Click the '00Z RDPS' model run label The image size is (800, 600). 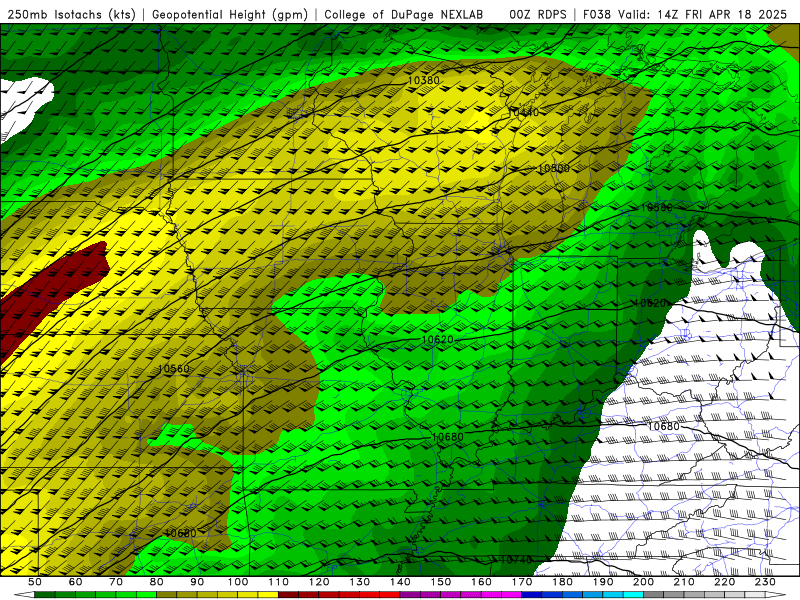point(537,14)
